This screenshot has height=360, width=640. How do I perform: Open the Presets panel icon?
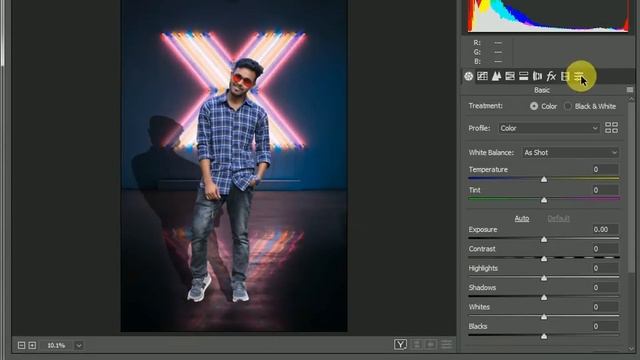click(578, 76)
